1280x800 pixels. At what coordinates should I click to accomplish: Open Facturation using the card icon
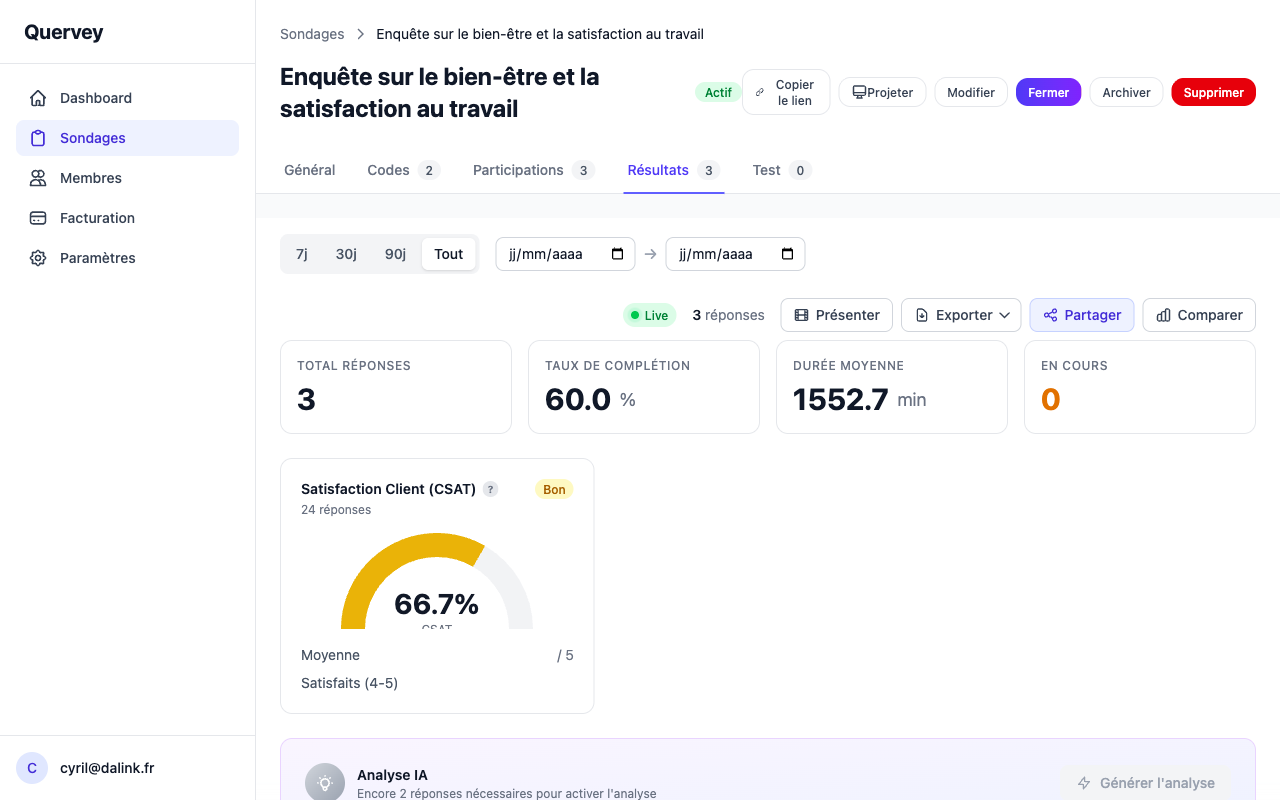[37, 218]
